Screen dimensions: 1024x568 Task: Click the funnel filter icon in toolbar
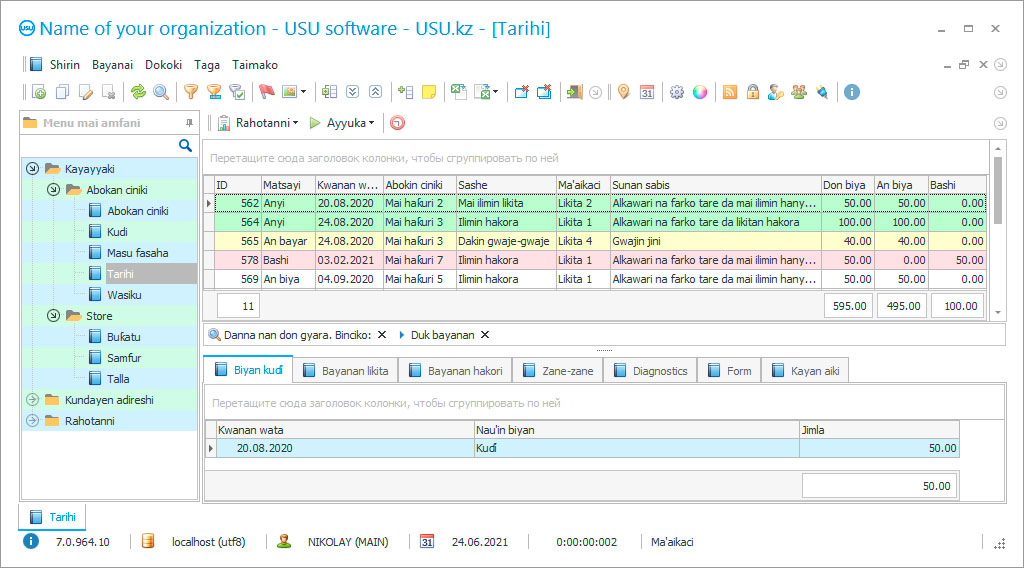pos(190,92)
